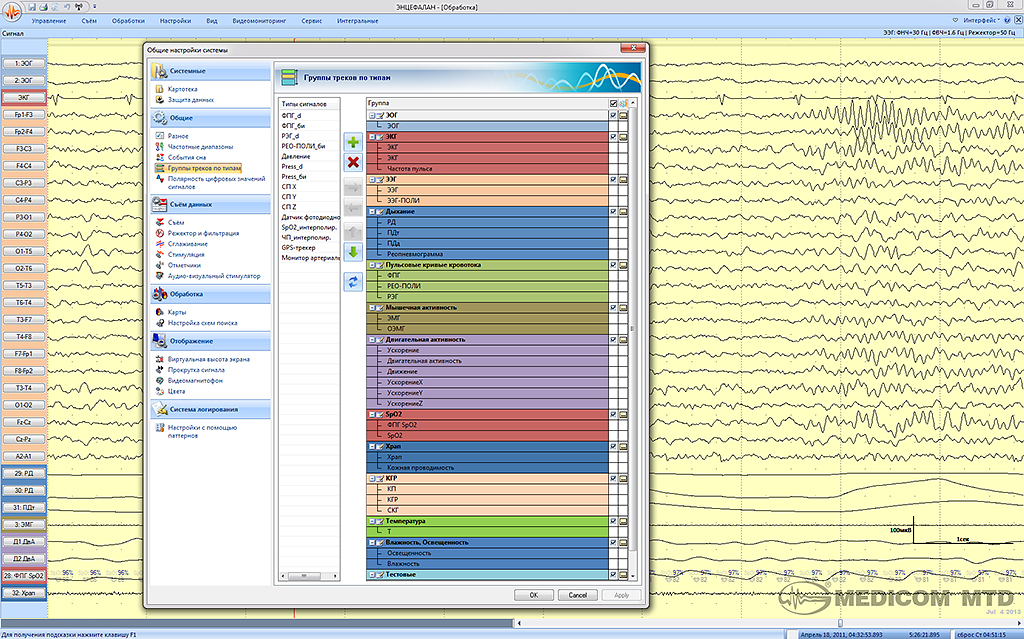Collapse the ЭОГ group tree node
The width and height of the screenshot is (1024, 639).
(372, 115)
